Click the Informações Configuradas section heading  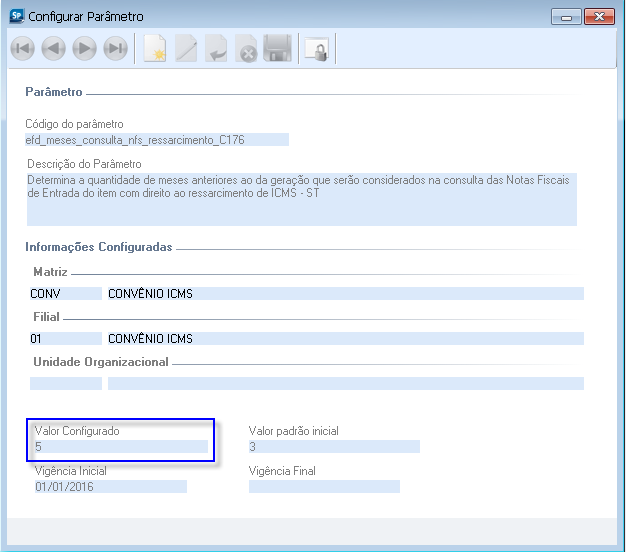pos(99,247)
